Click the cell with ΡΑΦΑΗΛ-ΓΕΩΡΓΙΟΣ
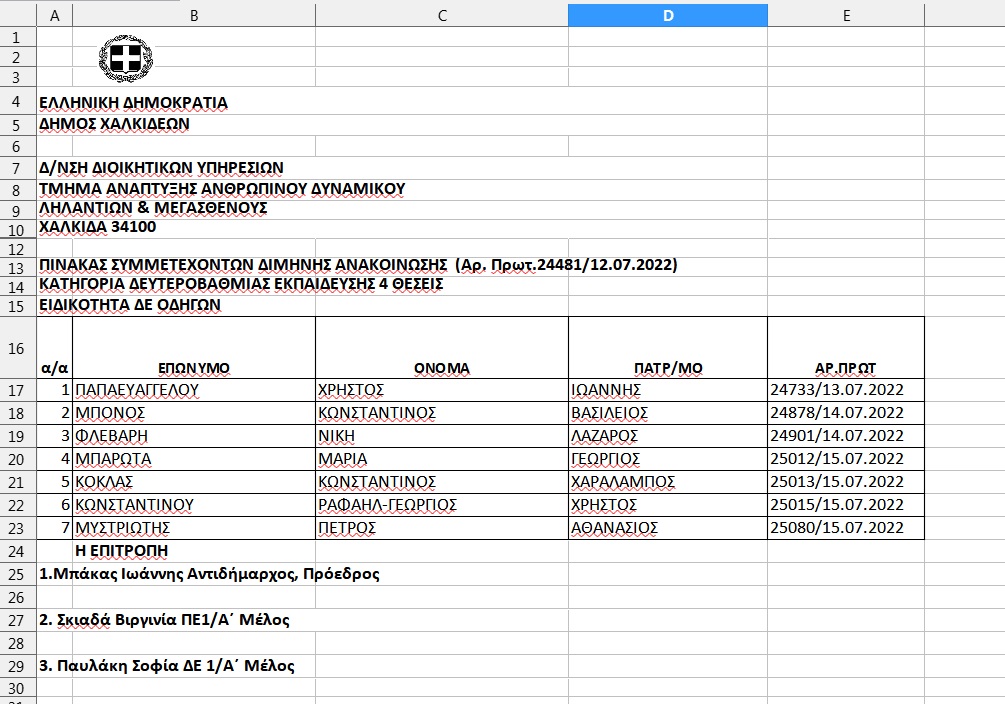The height and width of the screenshot is (704, 1005). tap(441, 505)
